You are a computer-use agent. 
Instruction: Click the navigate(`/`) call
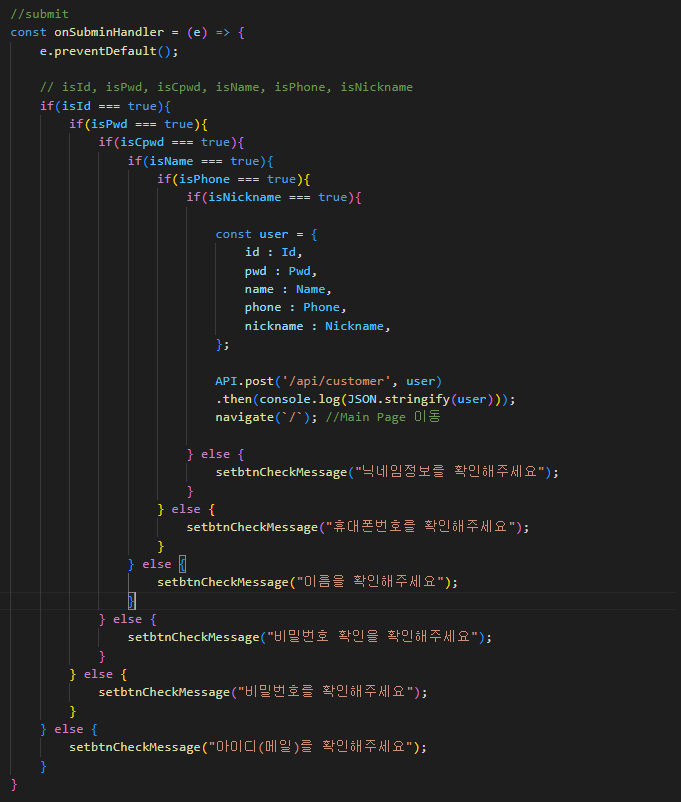point(266,417)
